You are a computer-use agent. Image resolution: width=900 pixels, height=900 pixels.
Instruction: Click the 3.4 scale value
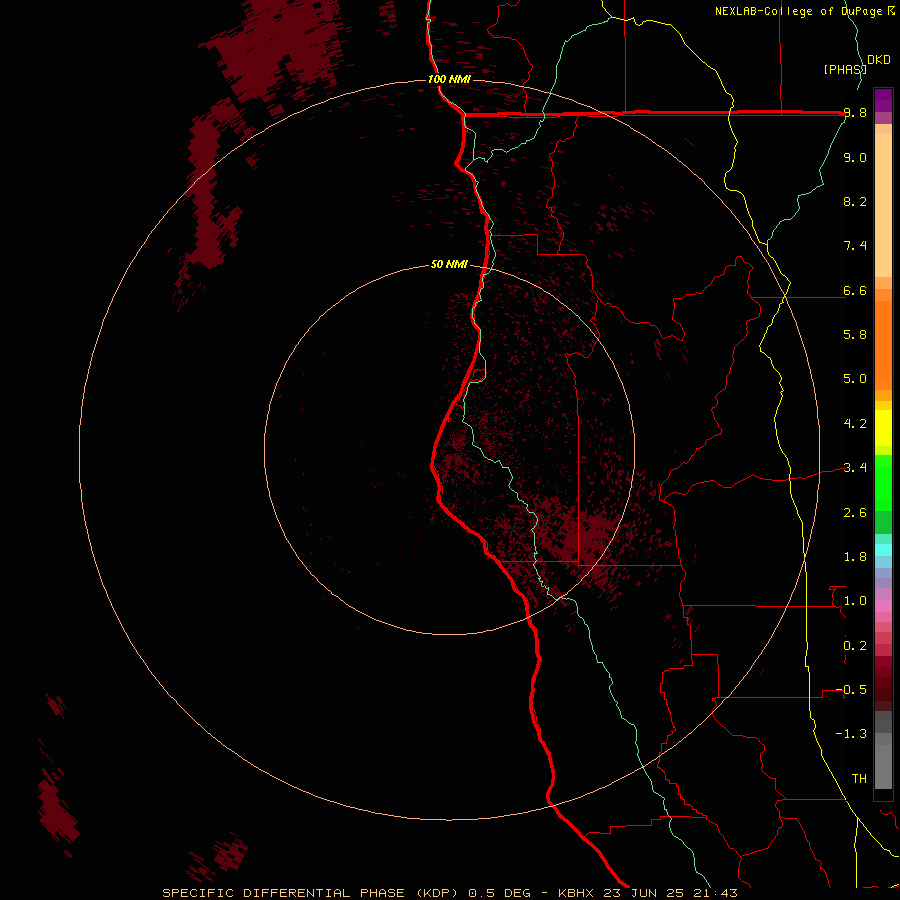pyautogui.click(x=855, y=468)
